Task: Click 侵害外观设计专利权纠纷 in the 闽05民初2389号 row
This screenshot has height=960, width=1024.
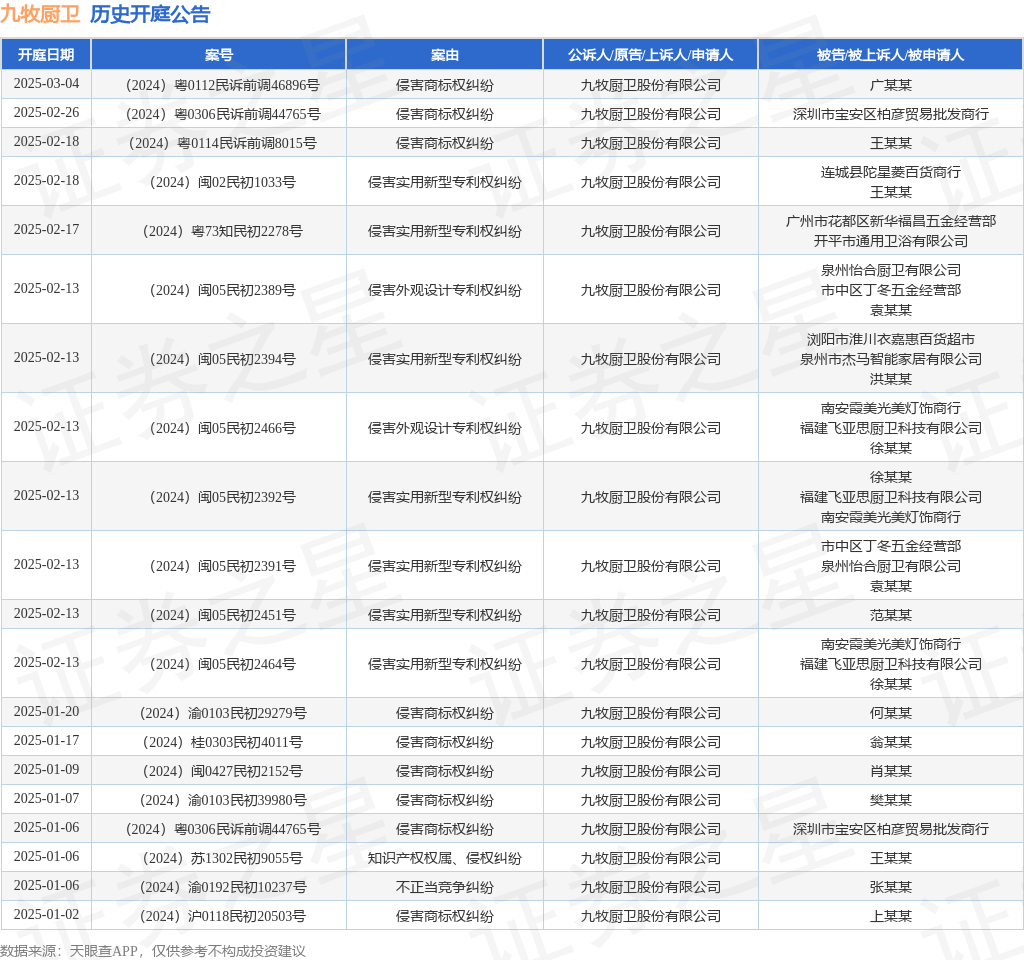Action: click(x=445, y=290)
